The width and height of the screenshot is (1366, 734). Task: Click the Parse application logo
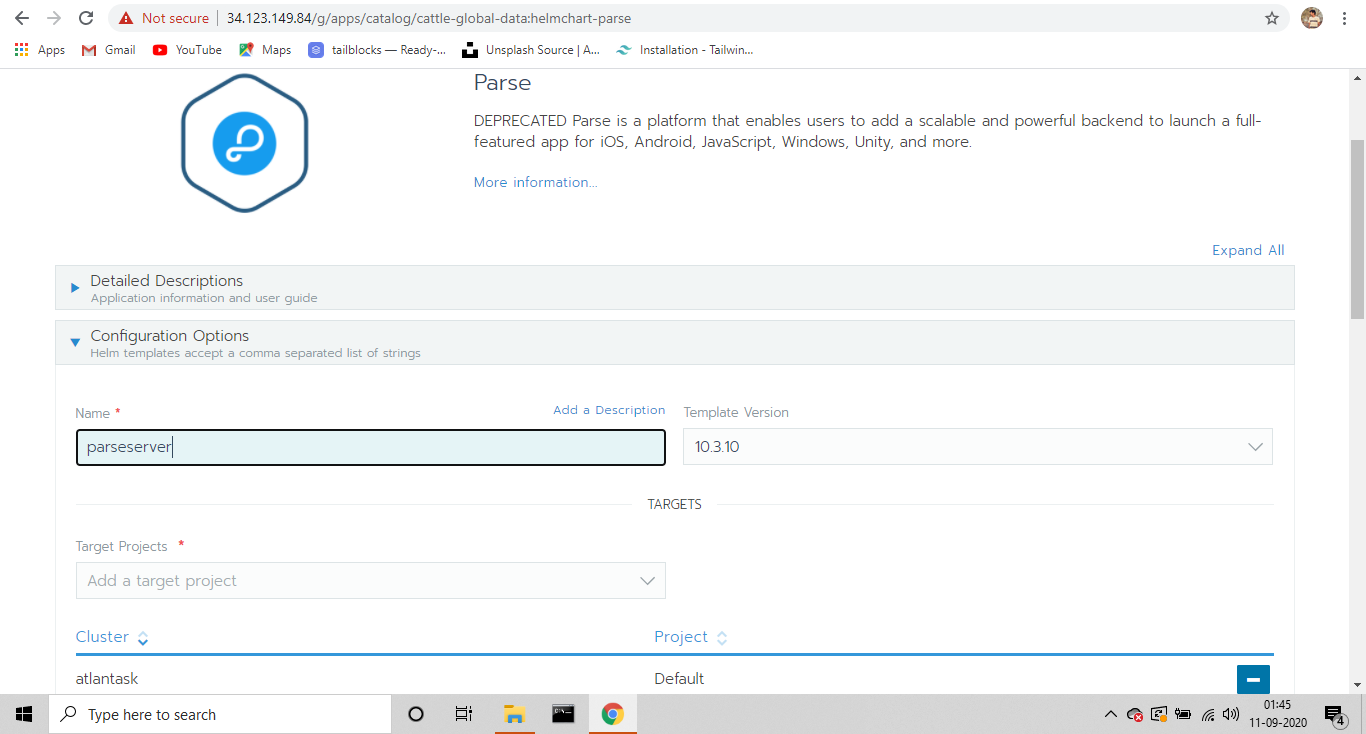pos(244,141)
